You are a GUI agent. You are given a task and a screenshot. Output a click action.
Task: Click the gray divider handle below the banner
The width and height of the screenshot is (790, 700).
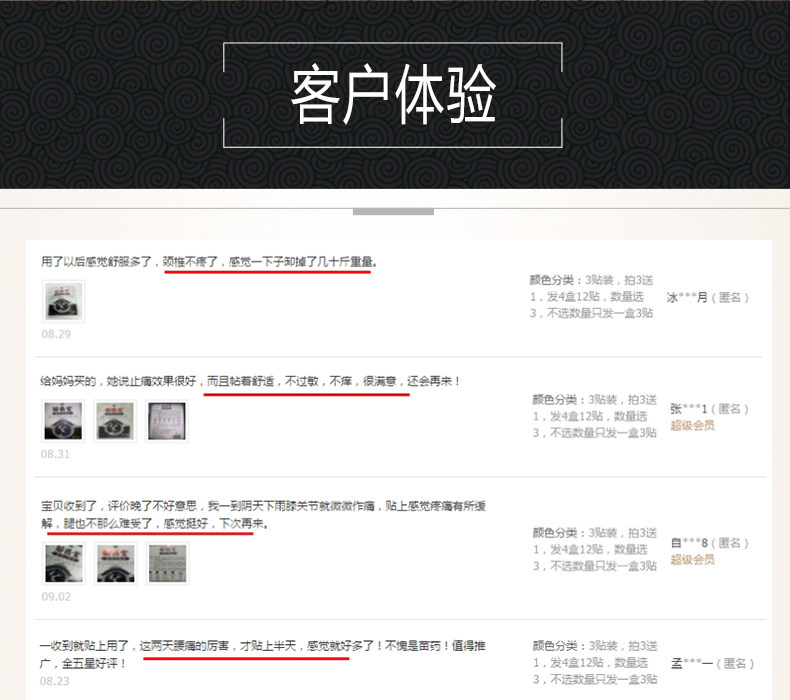pyautogui.click(x=393, y=212)
